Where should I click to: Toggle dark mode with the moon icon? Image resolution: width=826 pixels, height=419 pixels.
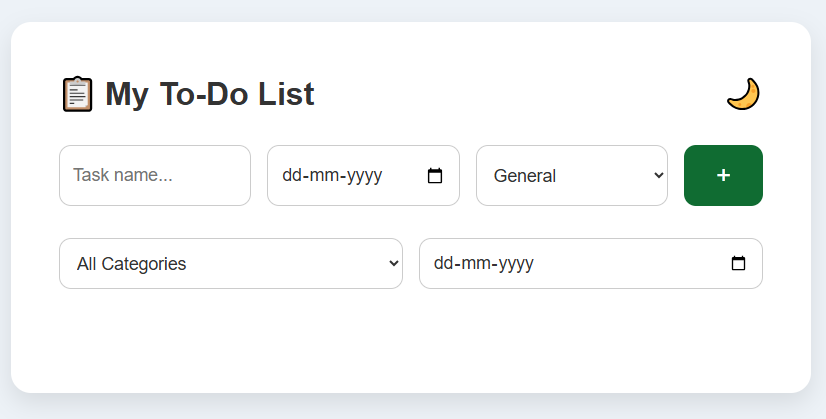(743, 94)
